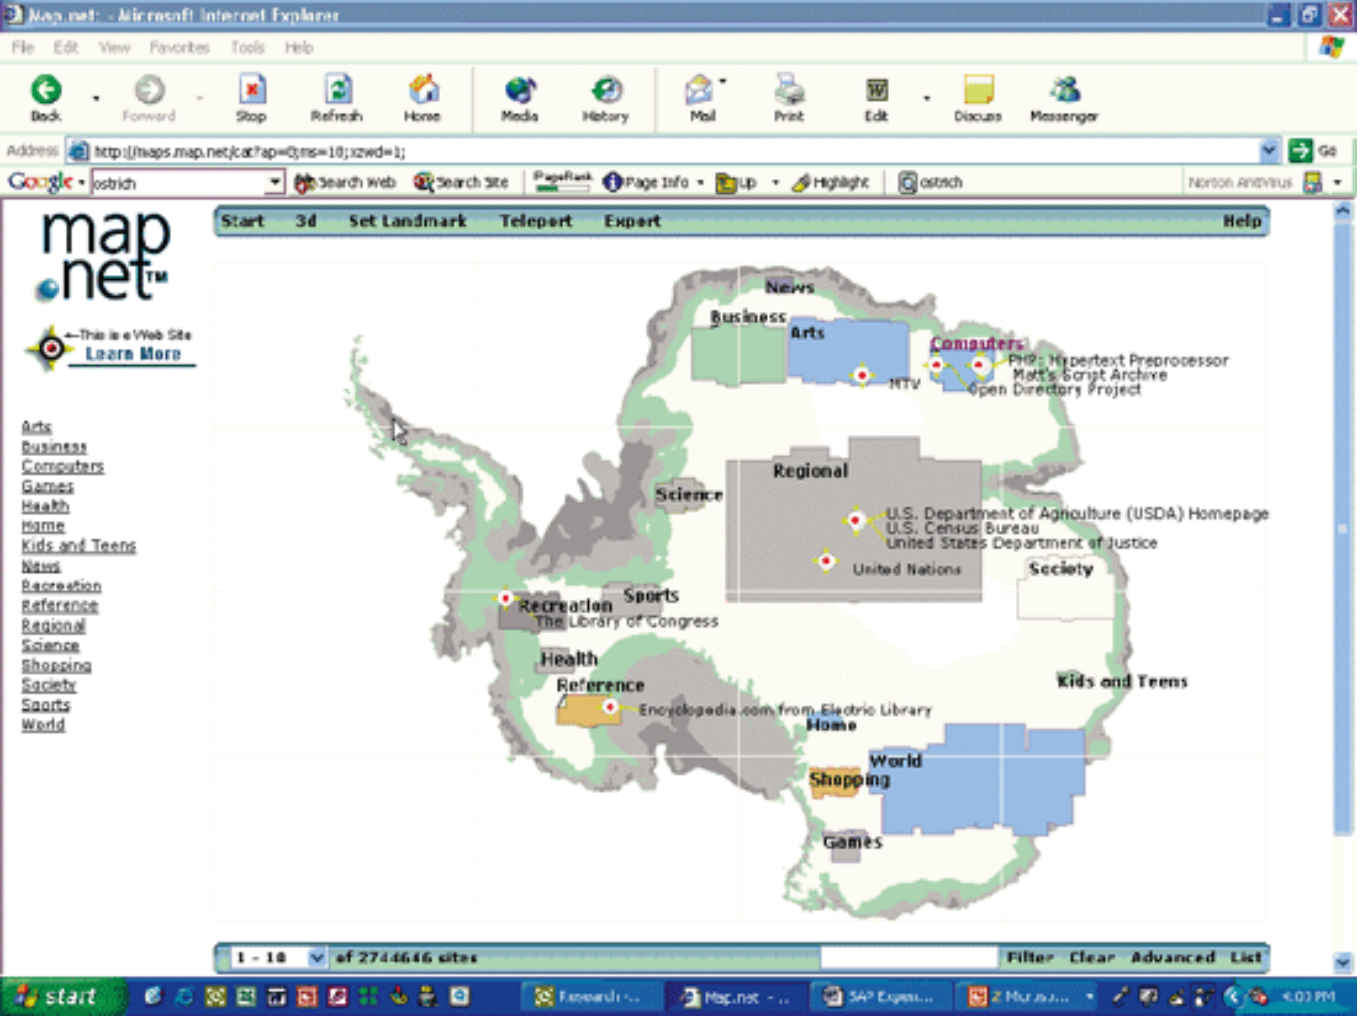This screenshot has width=1360, height=1018.
Task: Expand the Google search box dropdown
Action: [x=275, y=183]
